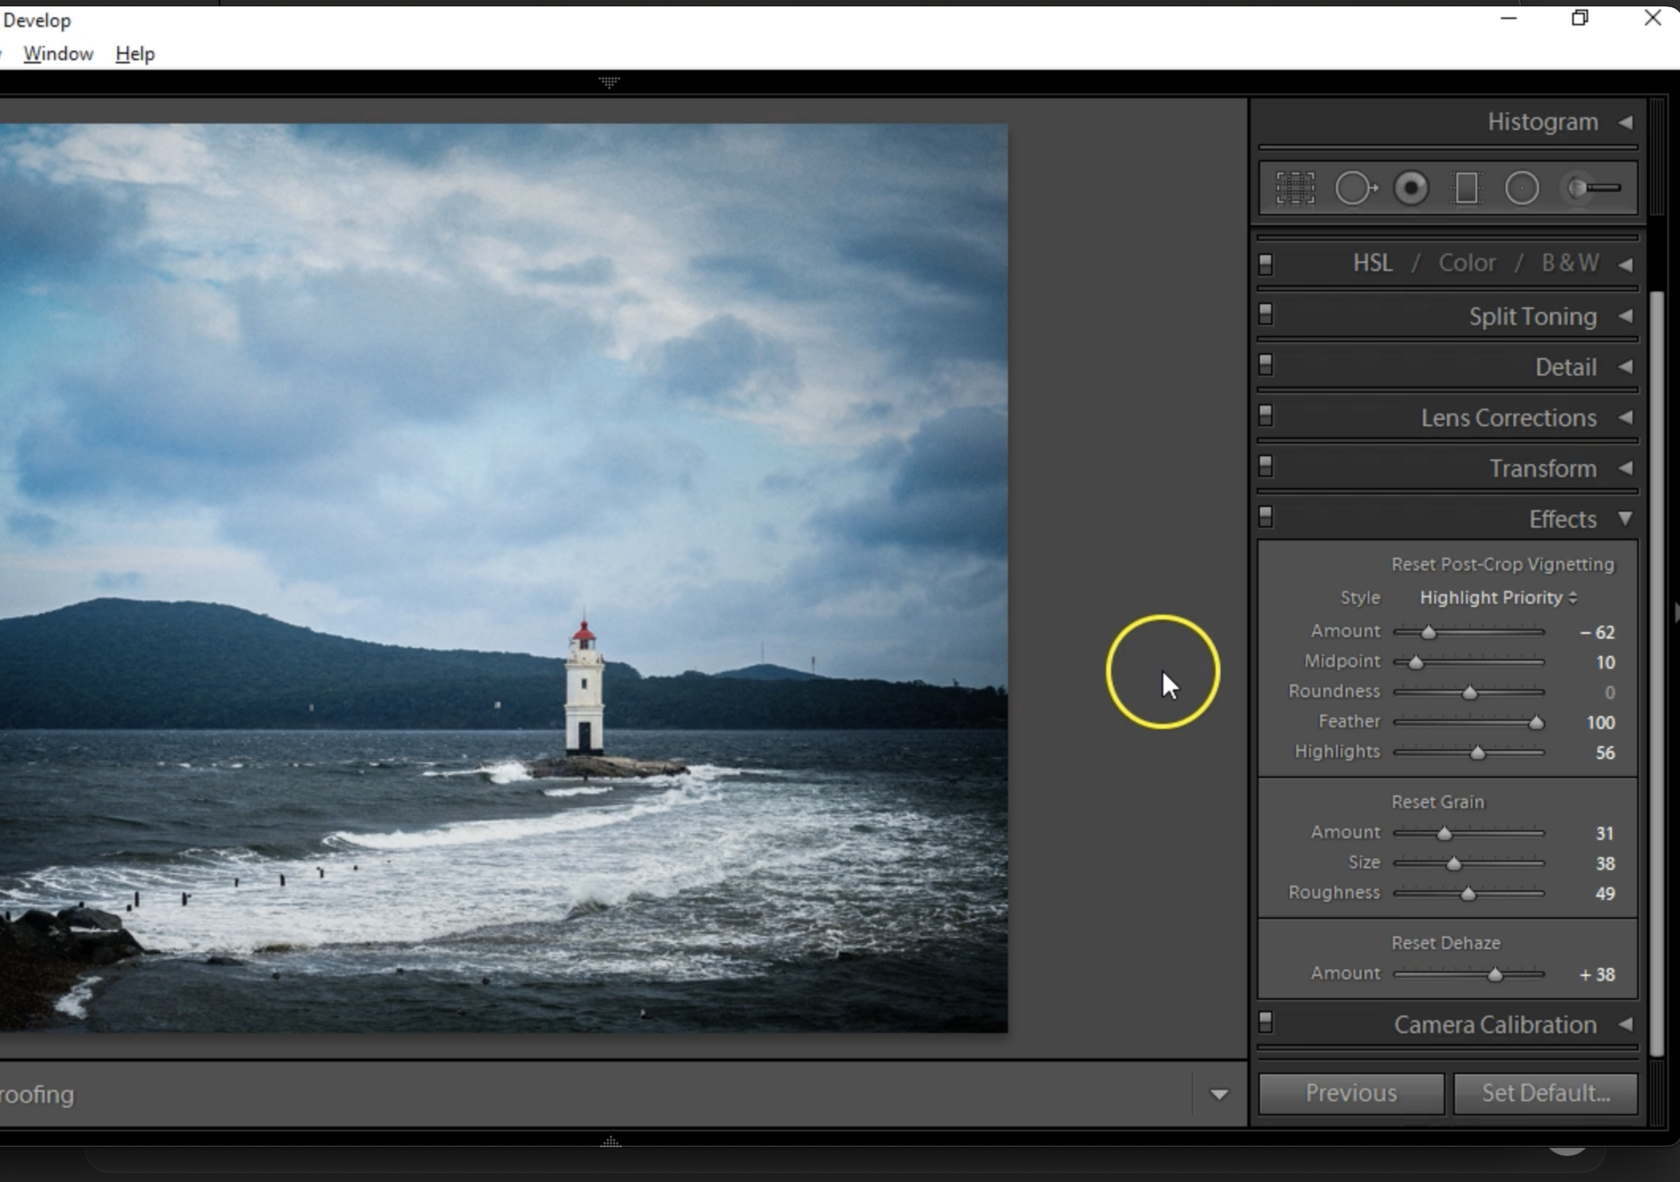
Task: Toggle the Detail panel switch
Action: click(1266, 365)
